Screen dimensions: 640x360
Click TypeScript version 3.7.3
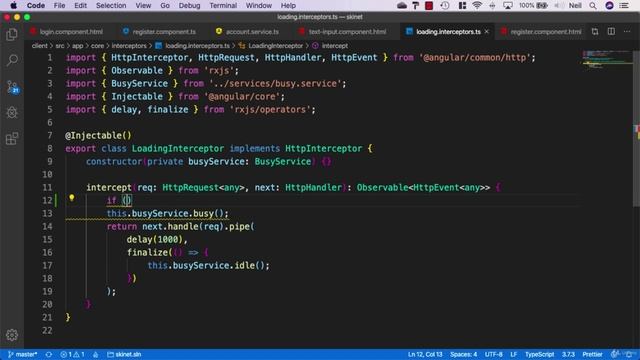[568, 354]
